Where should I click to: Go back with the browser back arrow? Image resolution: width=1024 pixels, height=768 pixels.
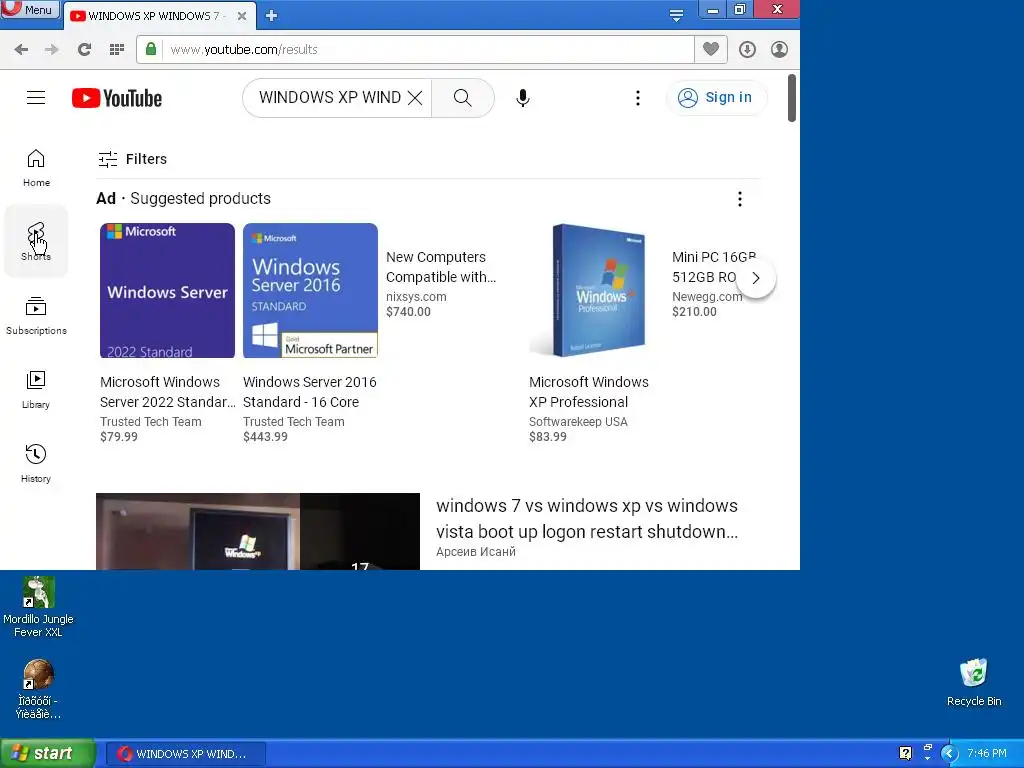tap(21, 50)
